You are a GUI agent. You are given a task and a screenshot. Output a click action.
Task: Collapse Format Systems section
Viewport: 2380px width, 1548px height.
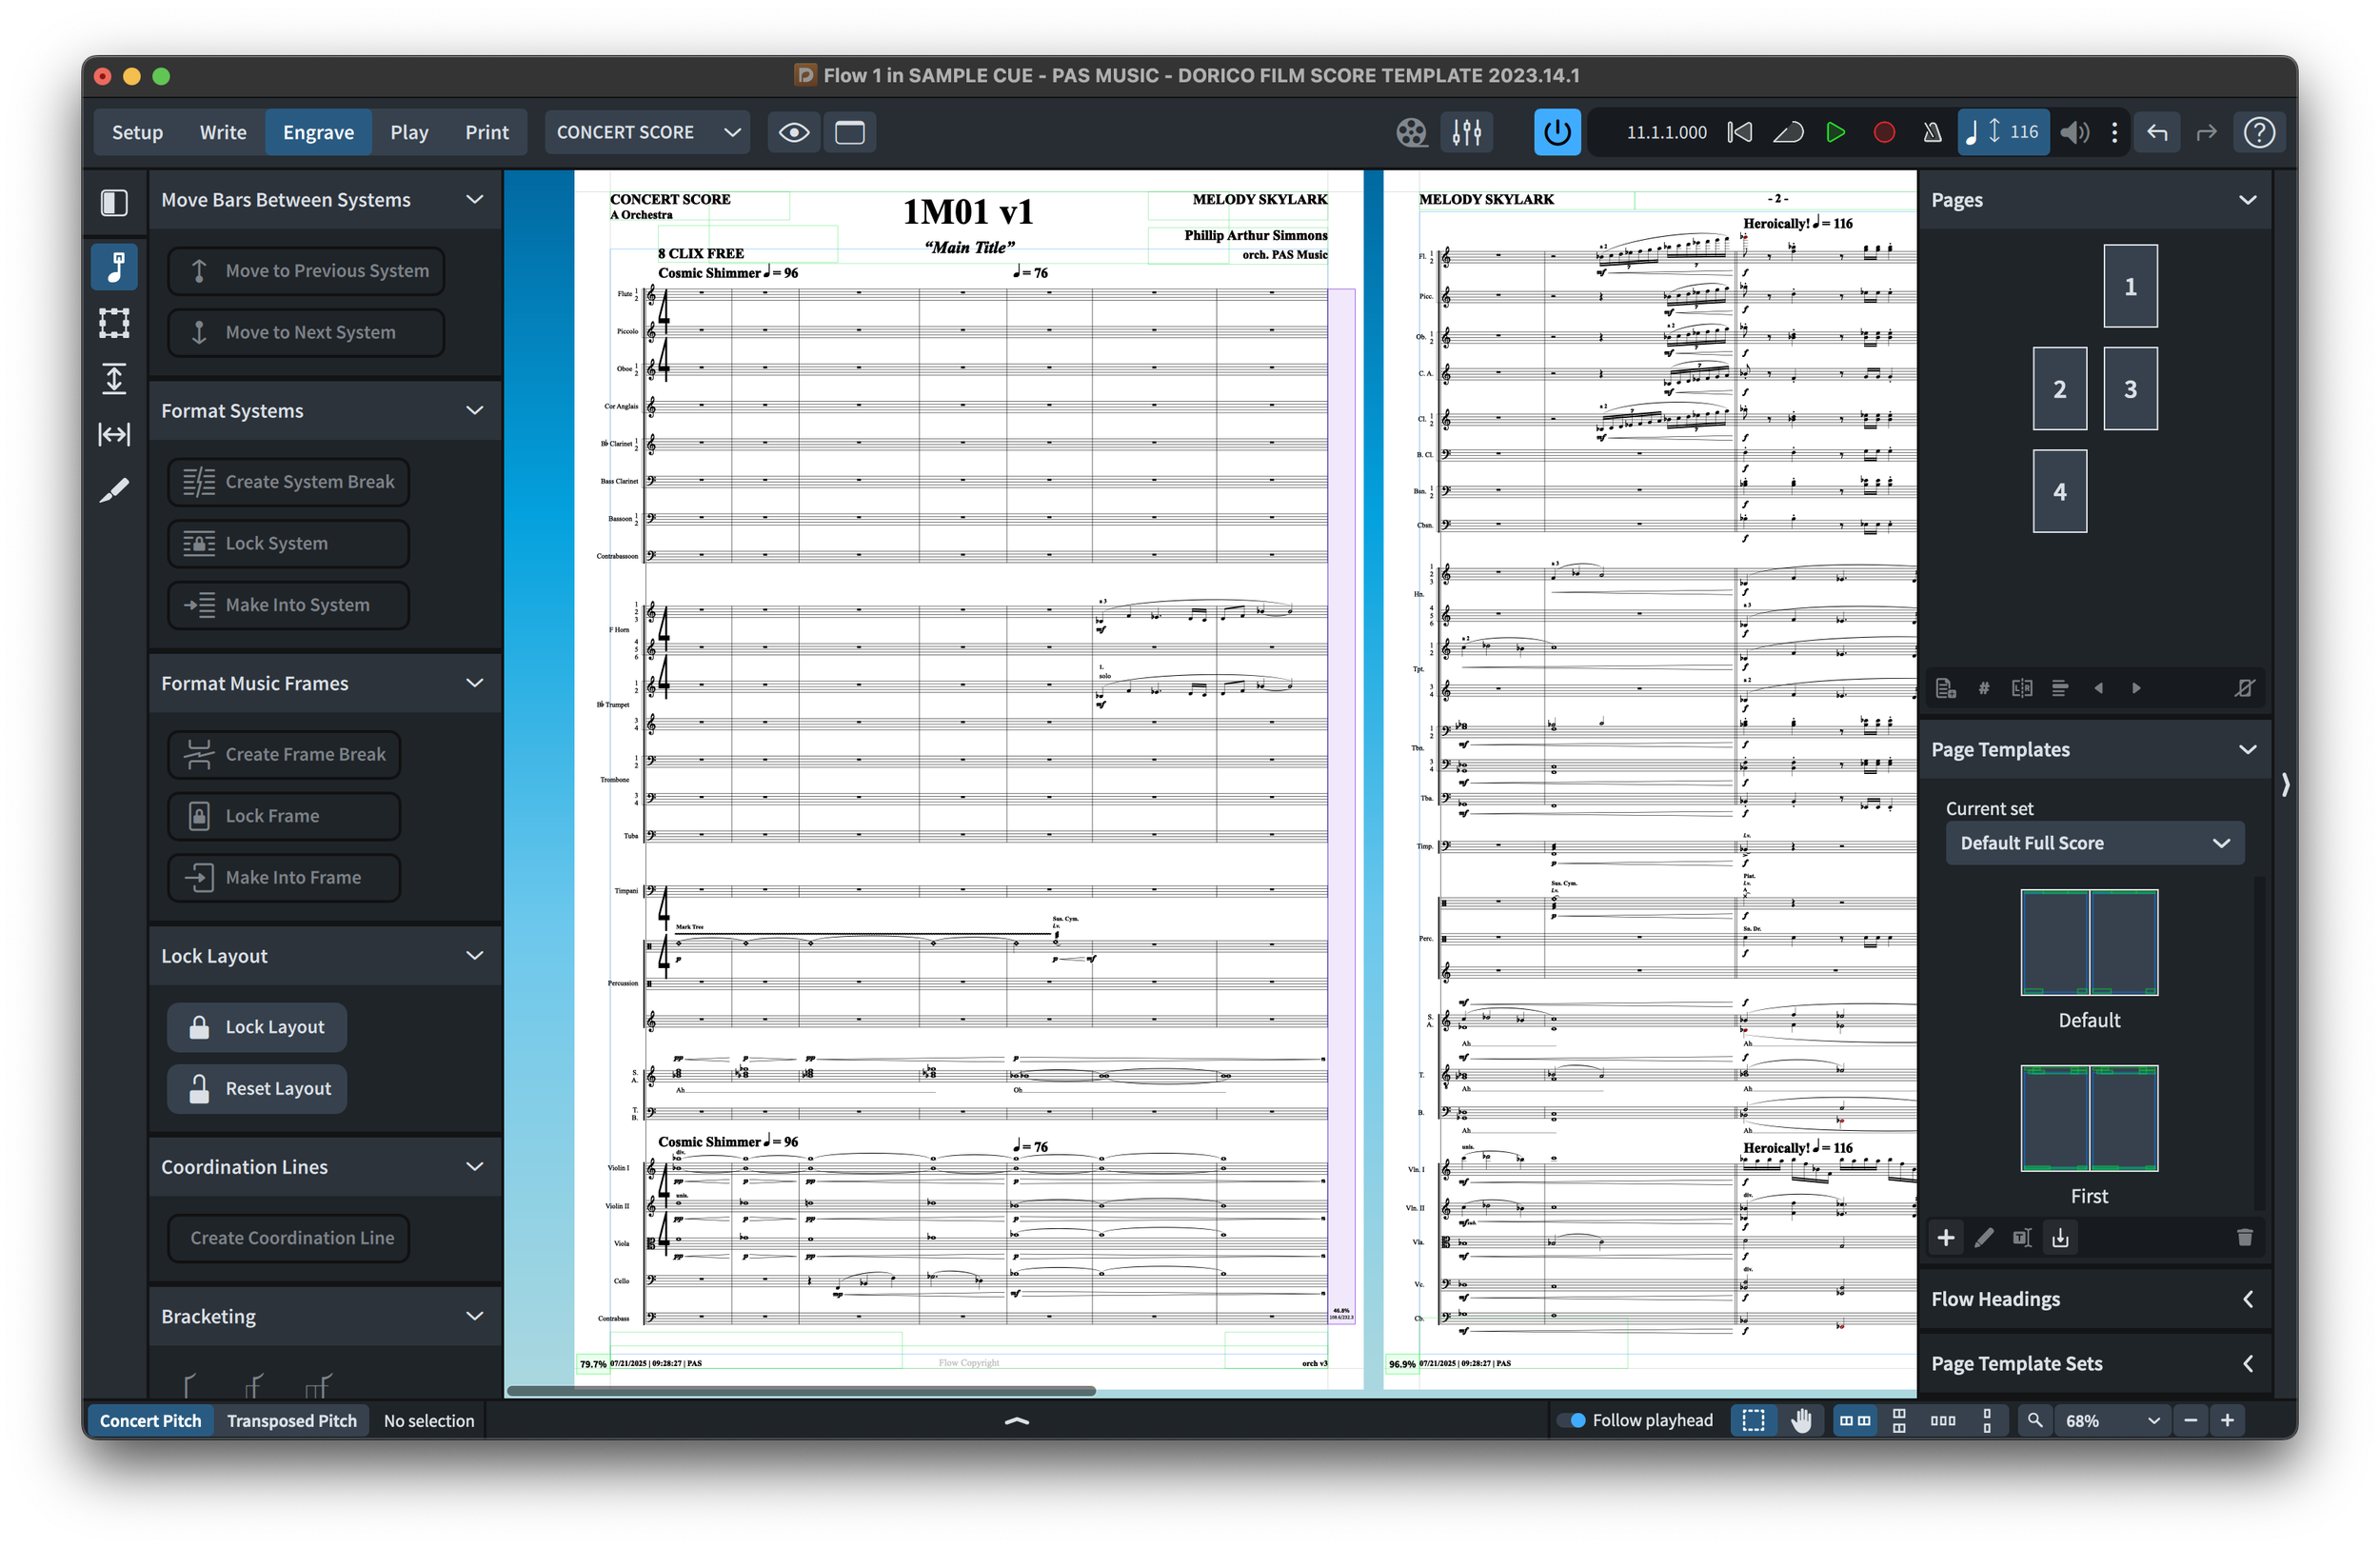(x=475, y=411)
